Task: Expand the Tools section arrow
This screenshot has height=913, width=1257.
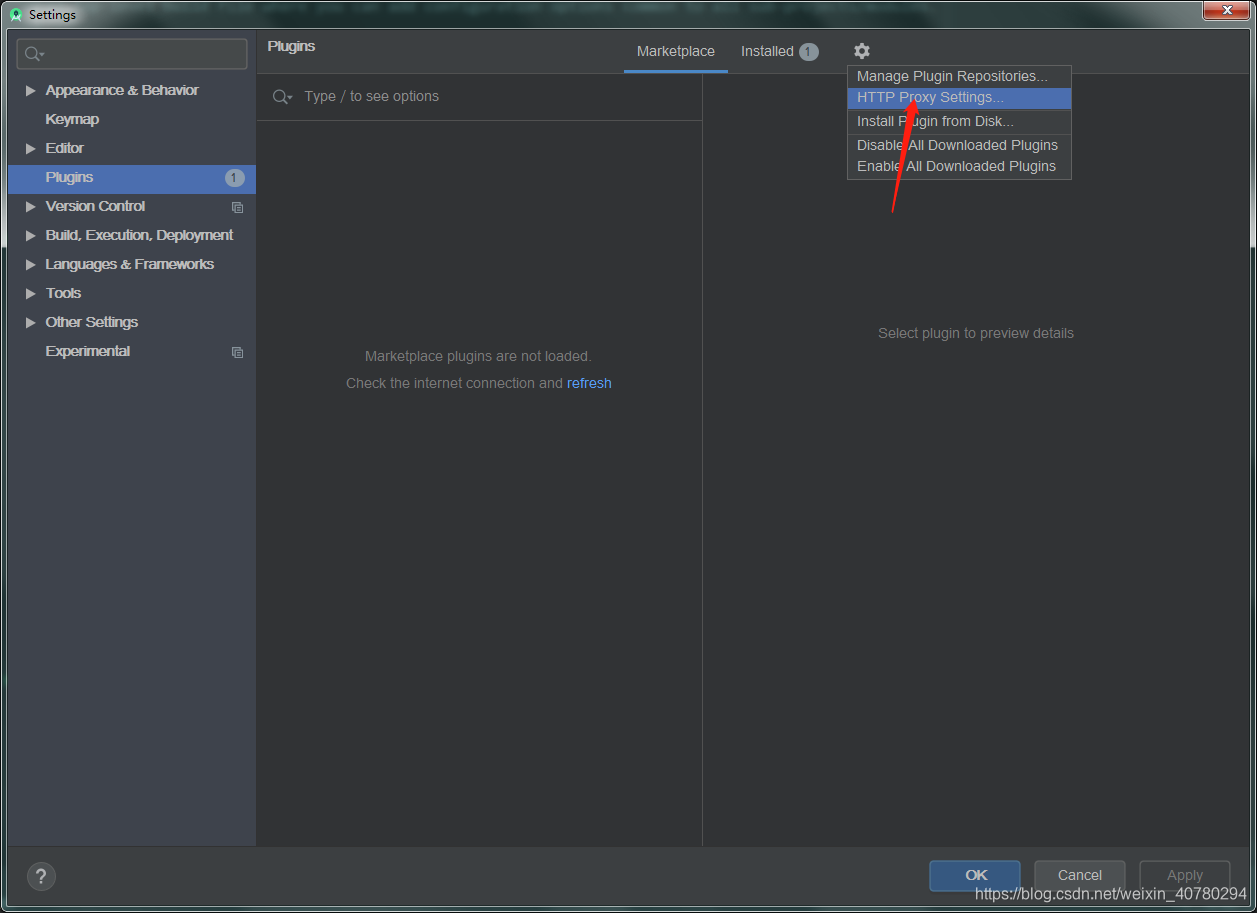Action: pos(31,293)
